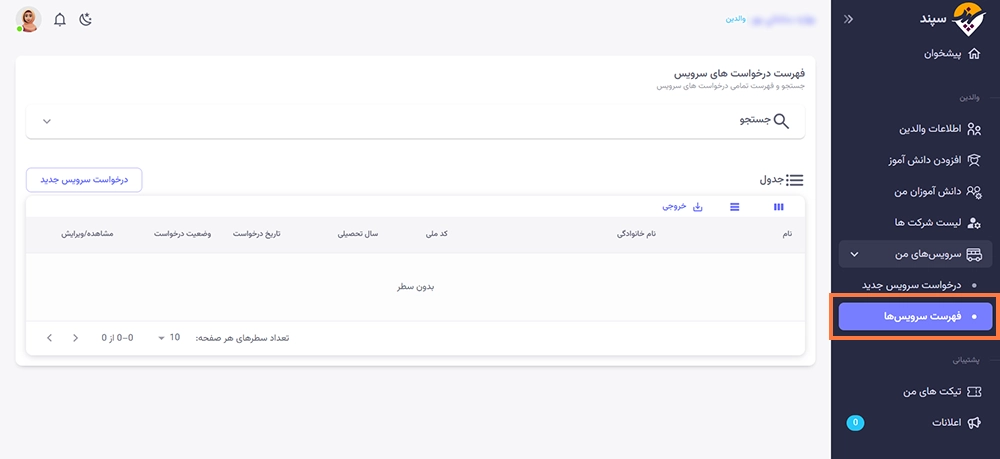This screenshot has width=1000, height=459.
Task: Open the notifications bell
Action: pyautogui.click(x=60, y=19)
